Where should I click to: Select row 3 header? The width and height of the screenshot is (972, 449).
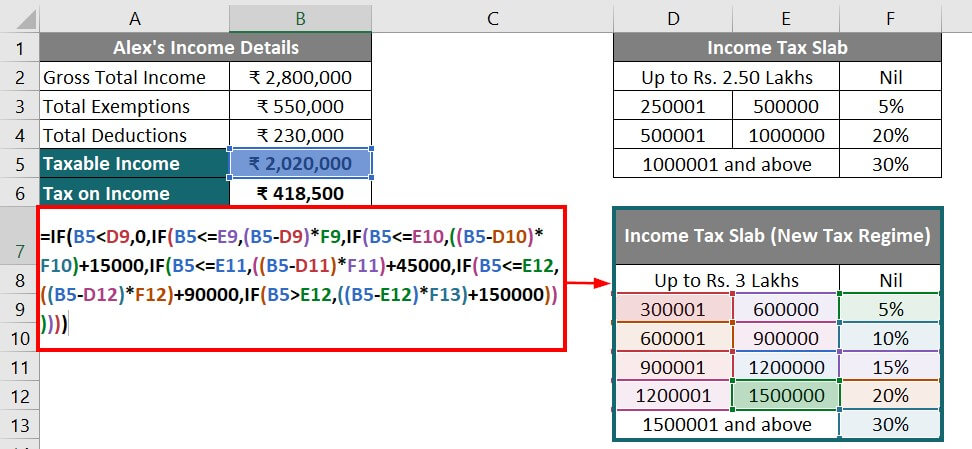click(x=20, y=106)
